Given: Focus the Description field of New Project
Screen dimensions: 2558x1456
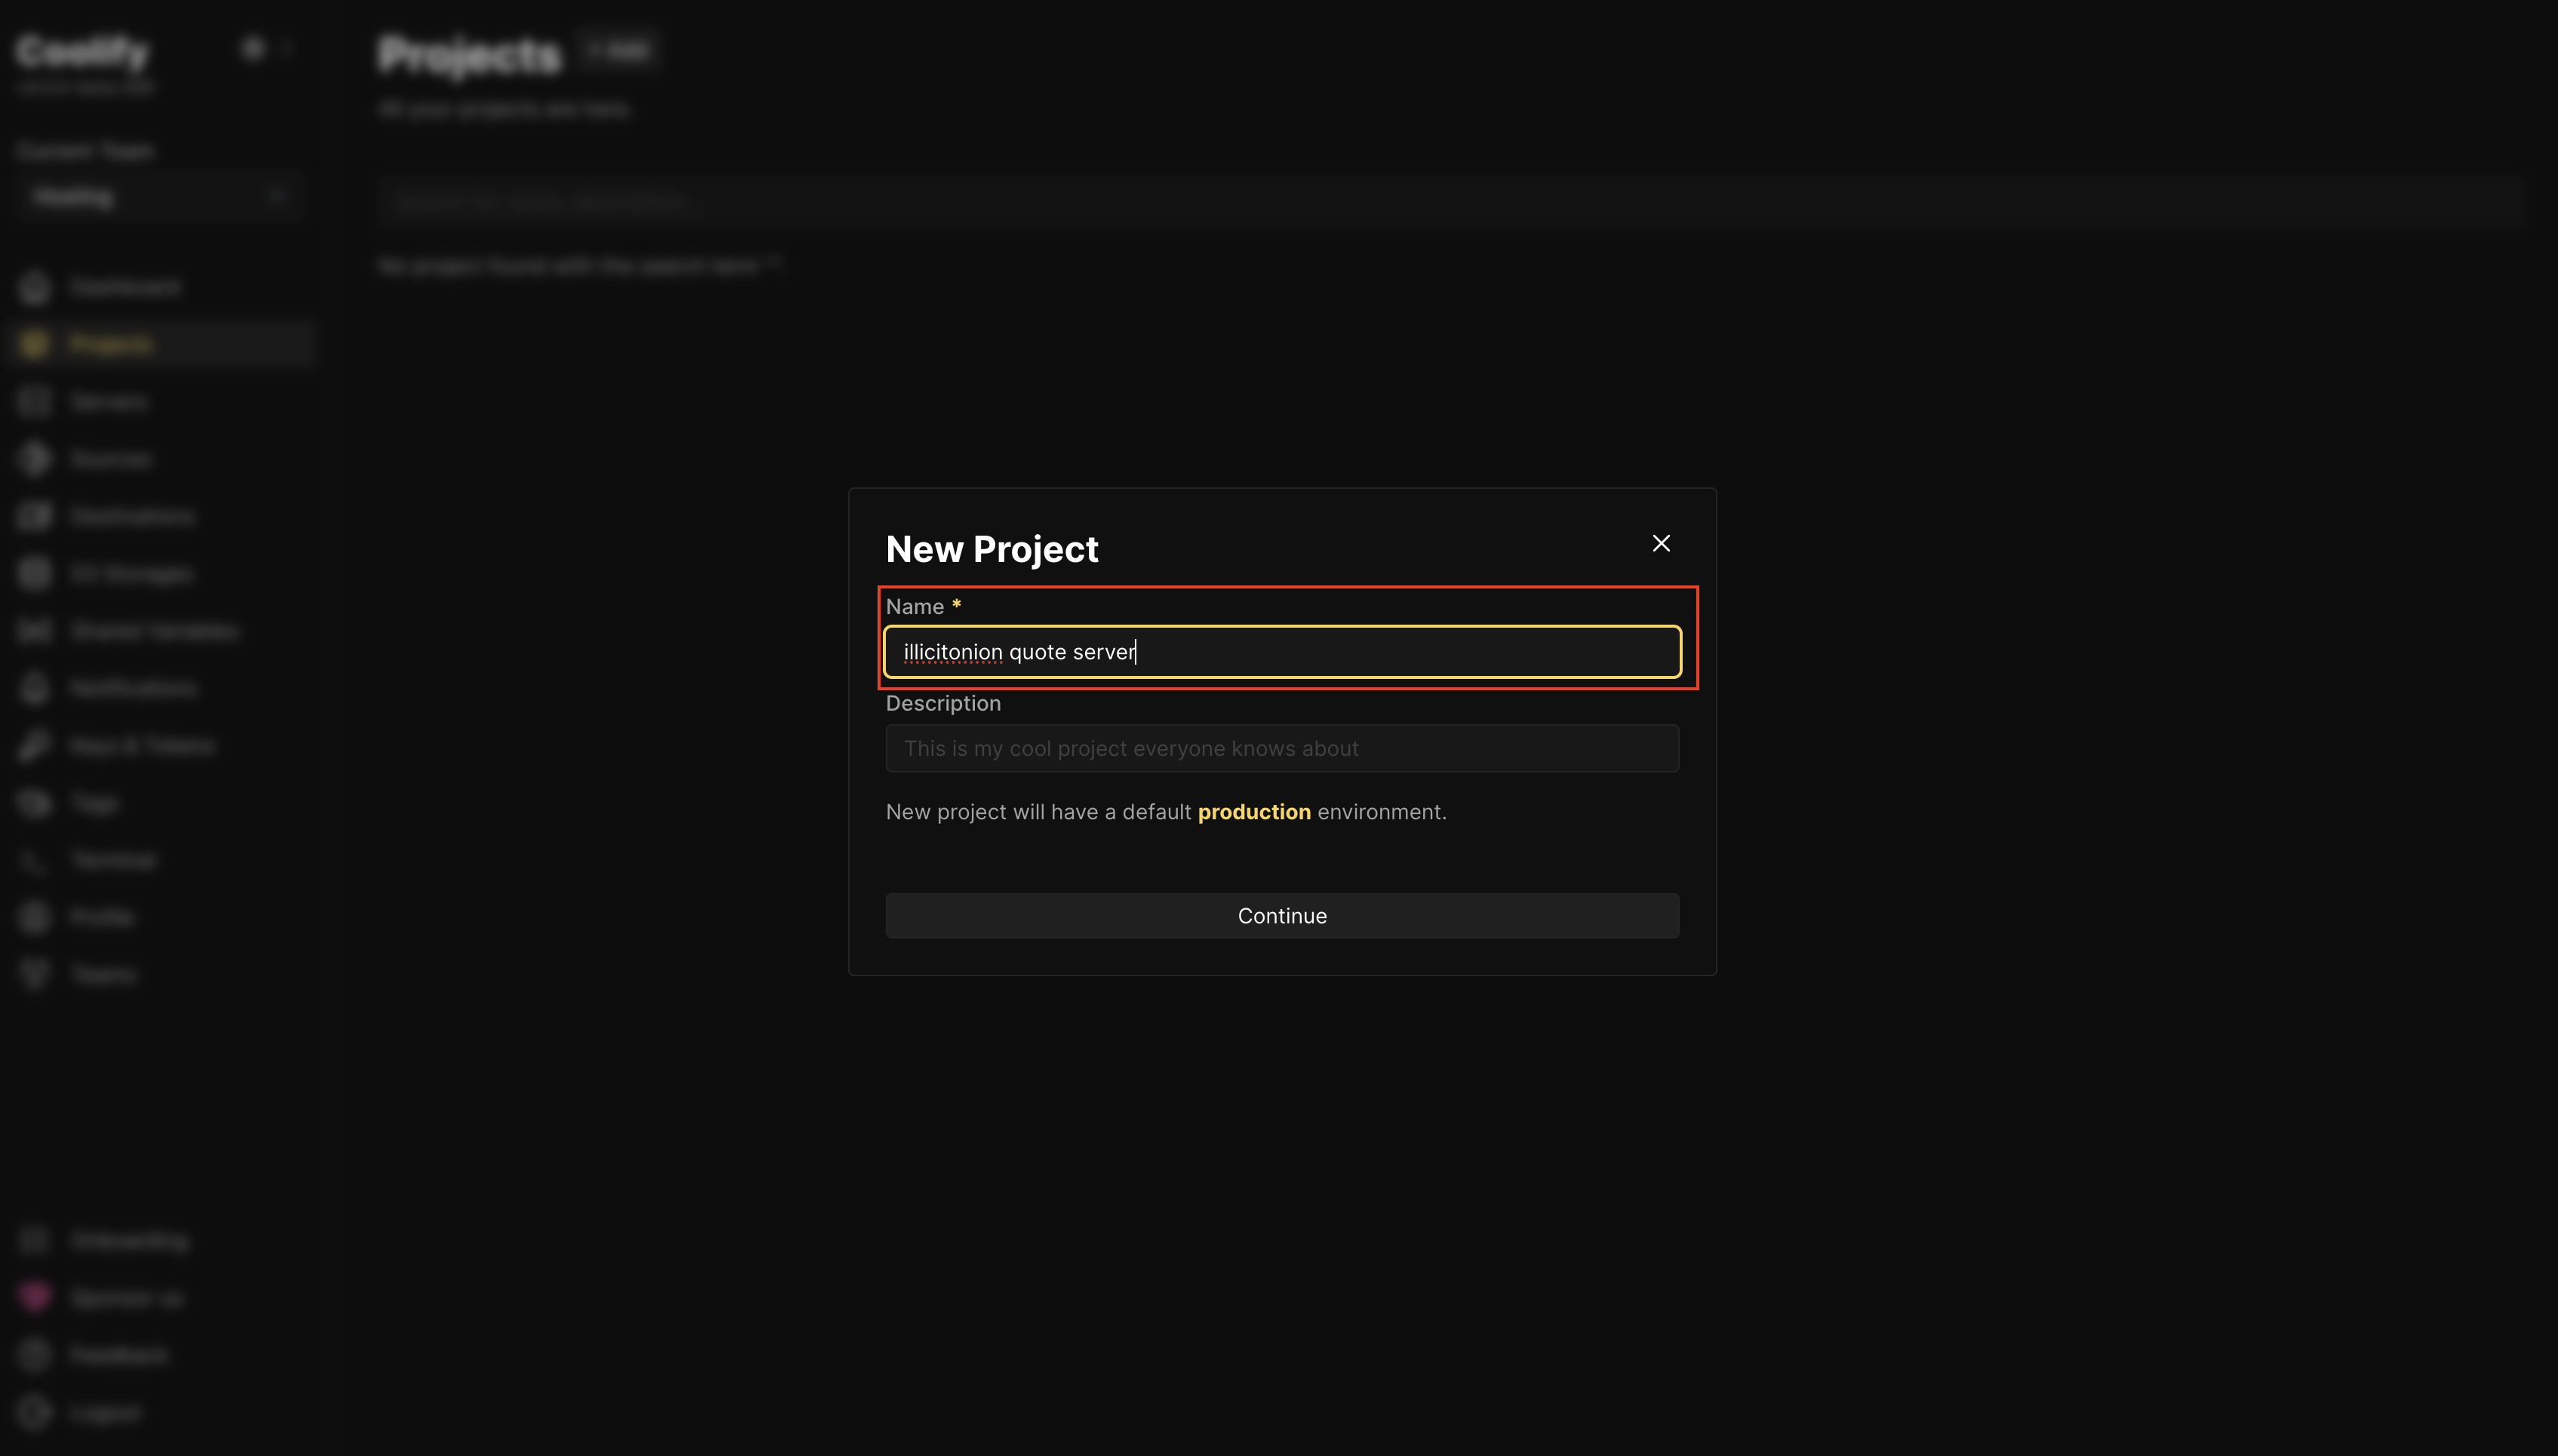Looking at the screenshot, I should click(x=1281, y=748).
